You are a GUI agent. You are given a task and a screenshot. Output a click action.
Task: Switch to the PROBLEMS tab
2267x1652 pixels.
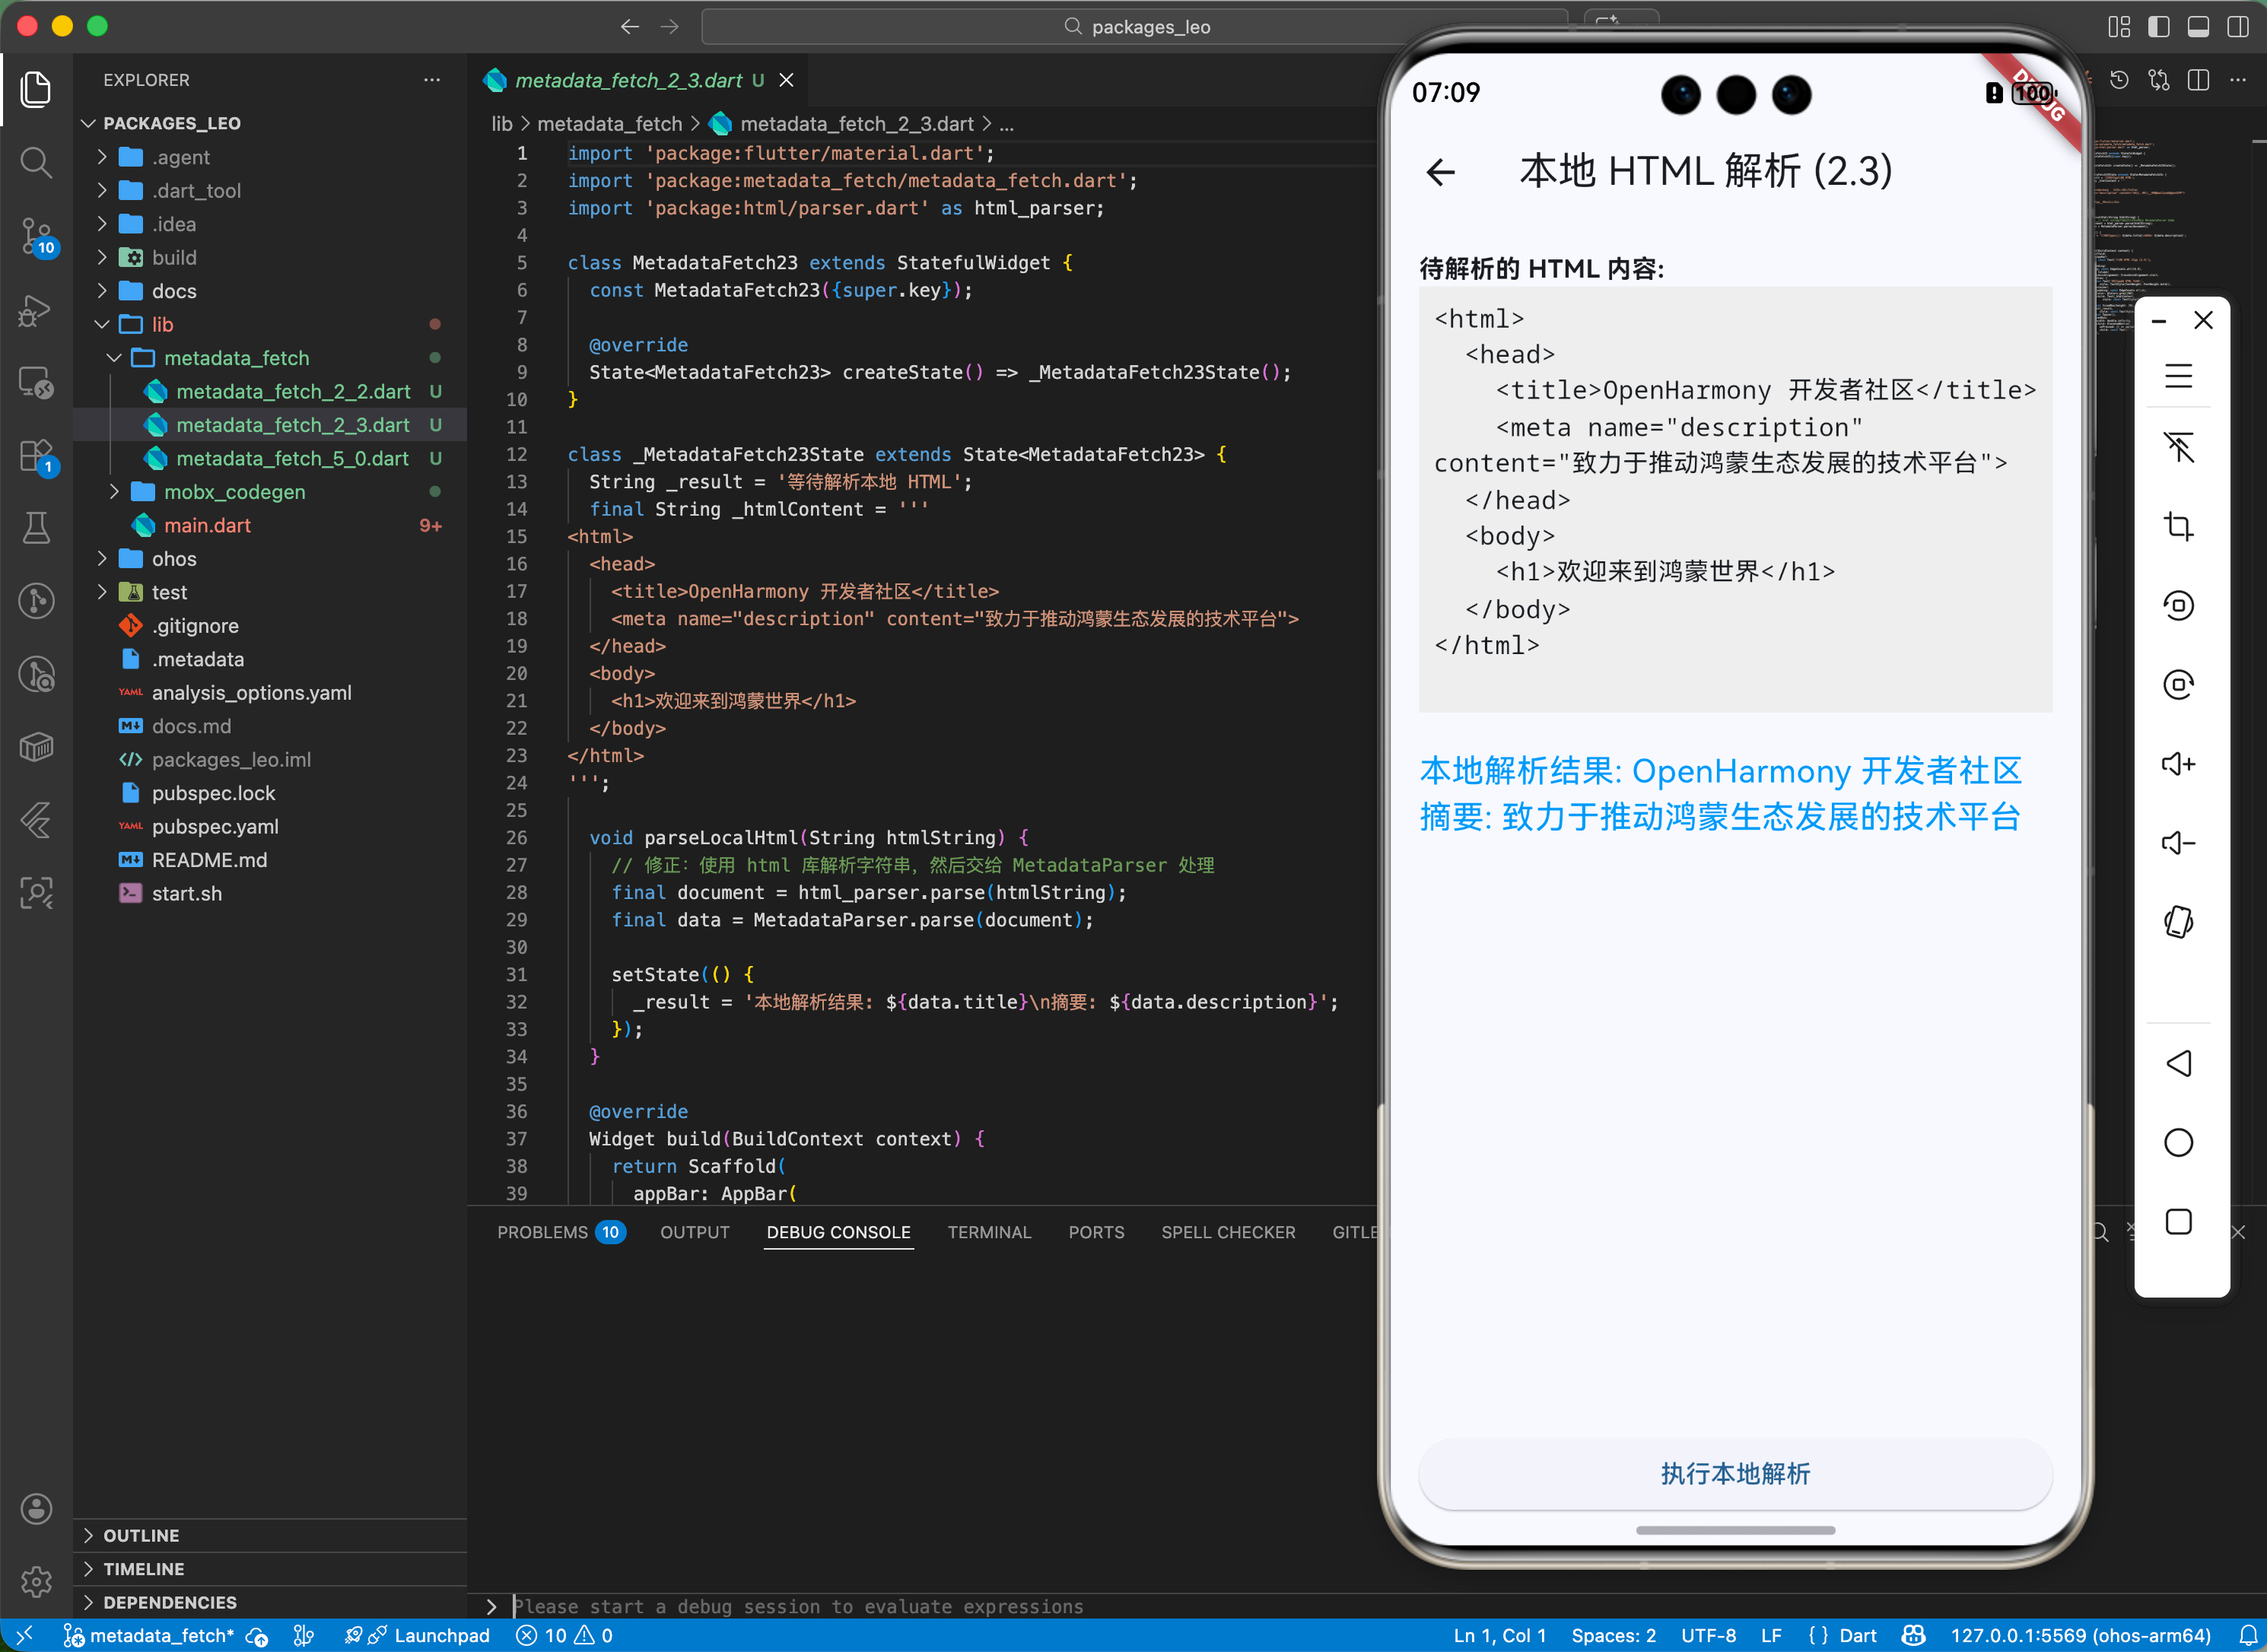542,1232
